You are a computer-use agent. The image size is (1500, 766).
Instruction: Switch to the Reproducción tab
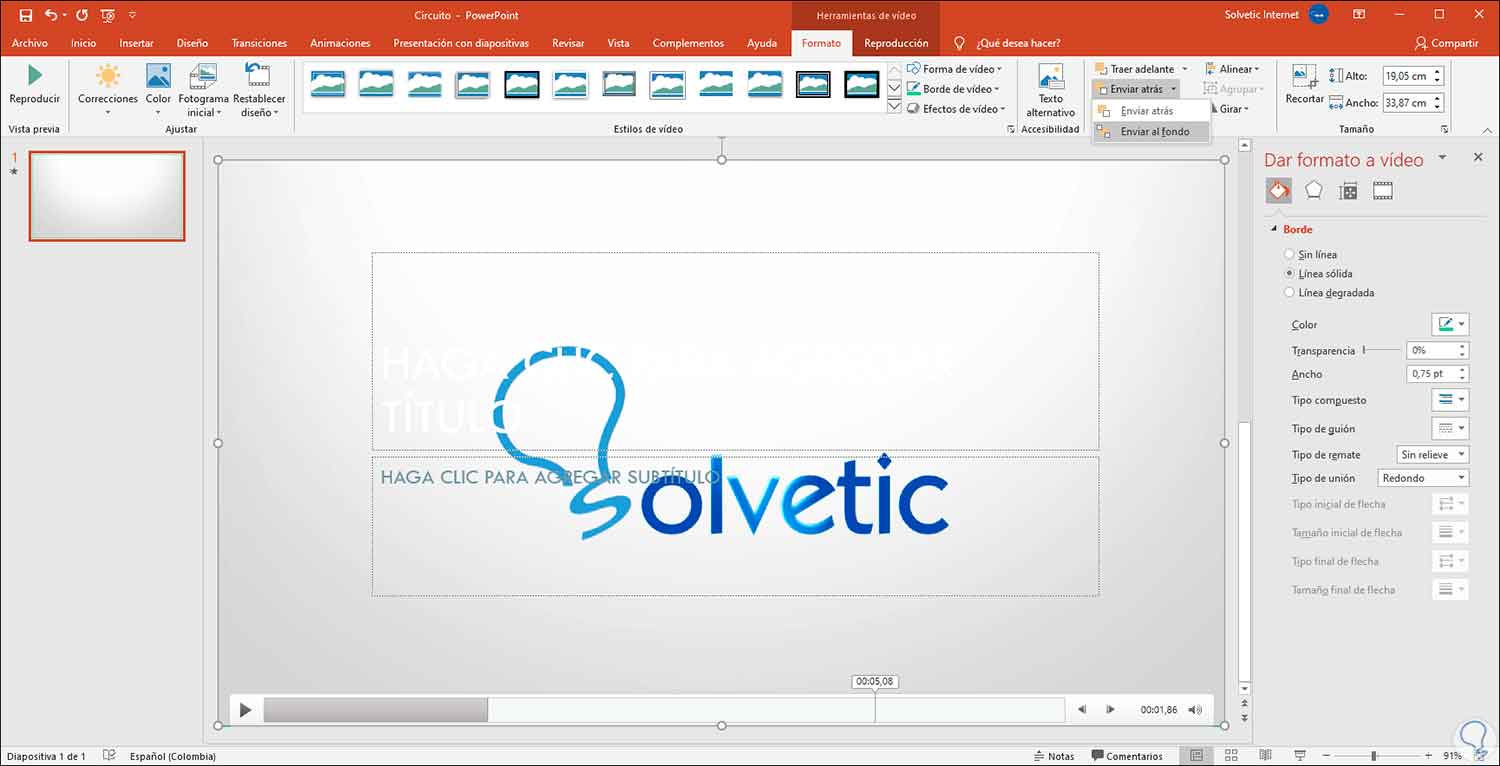(896, 43)
